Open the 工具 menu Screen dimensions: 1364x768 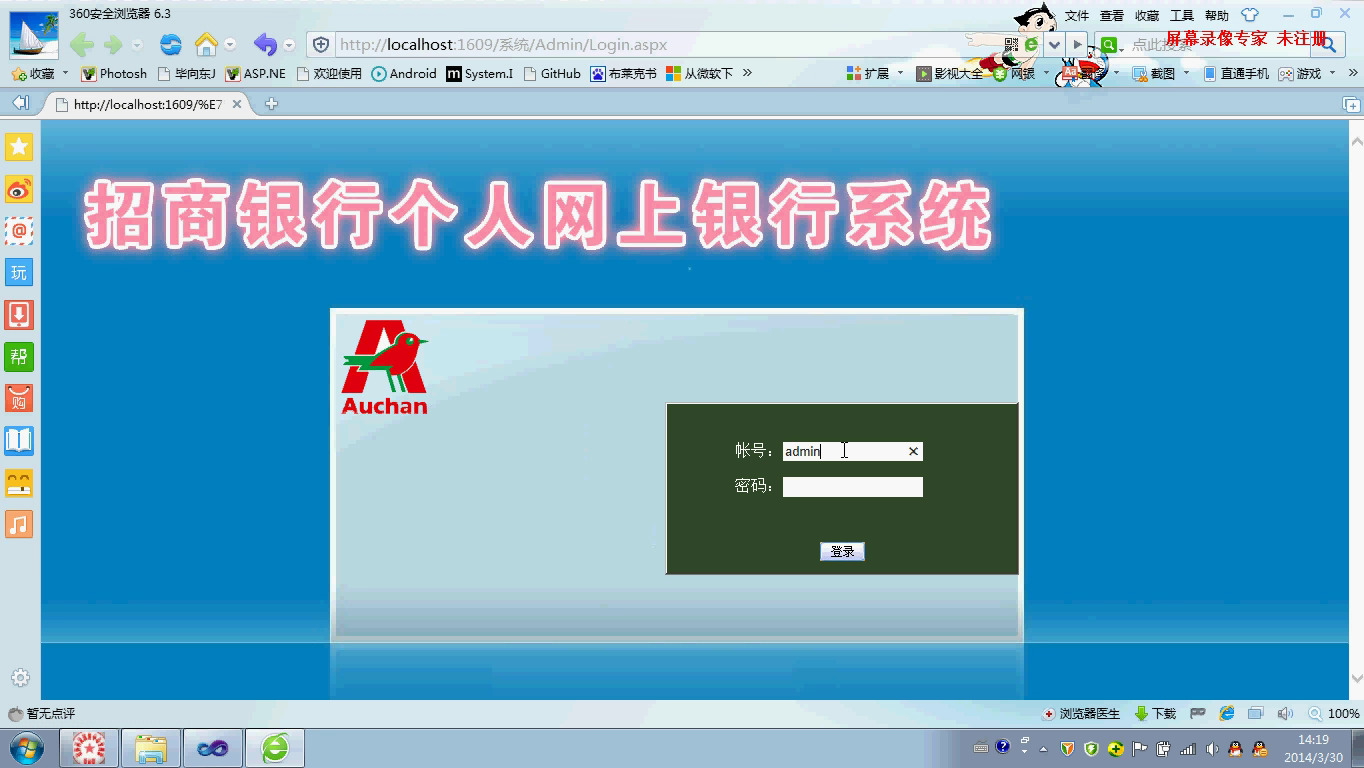(1182, 15)
